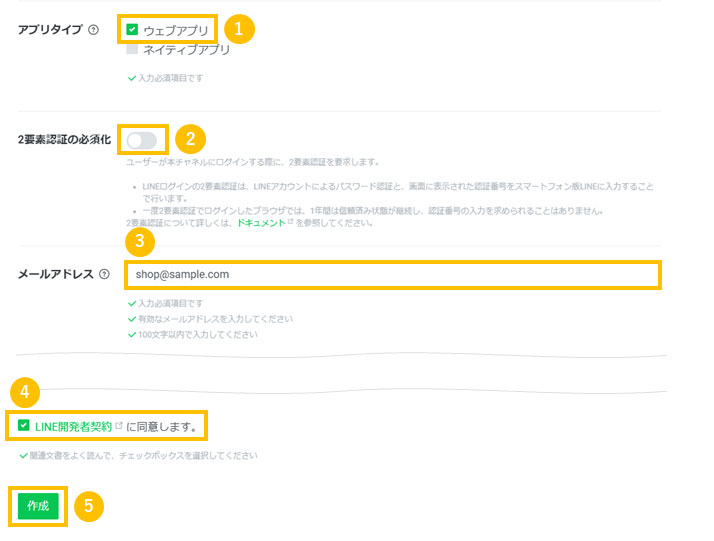Viewport: 714px width, 541px height.
Task: Uncheck the ウェブアプリ checkbox
Action: (132, 30)
